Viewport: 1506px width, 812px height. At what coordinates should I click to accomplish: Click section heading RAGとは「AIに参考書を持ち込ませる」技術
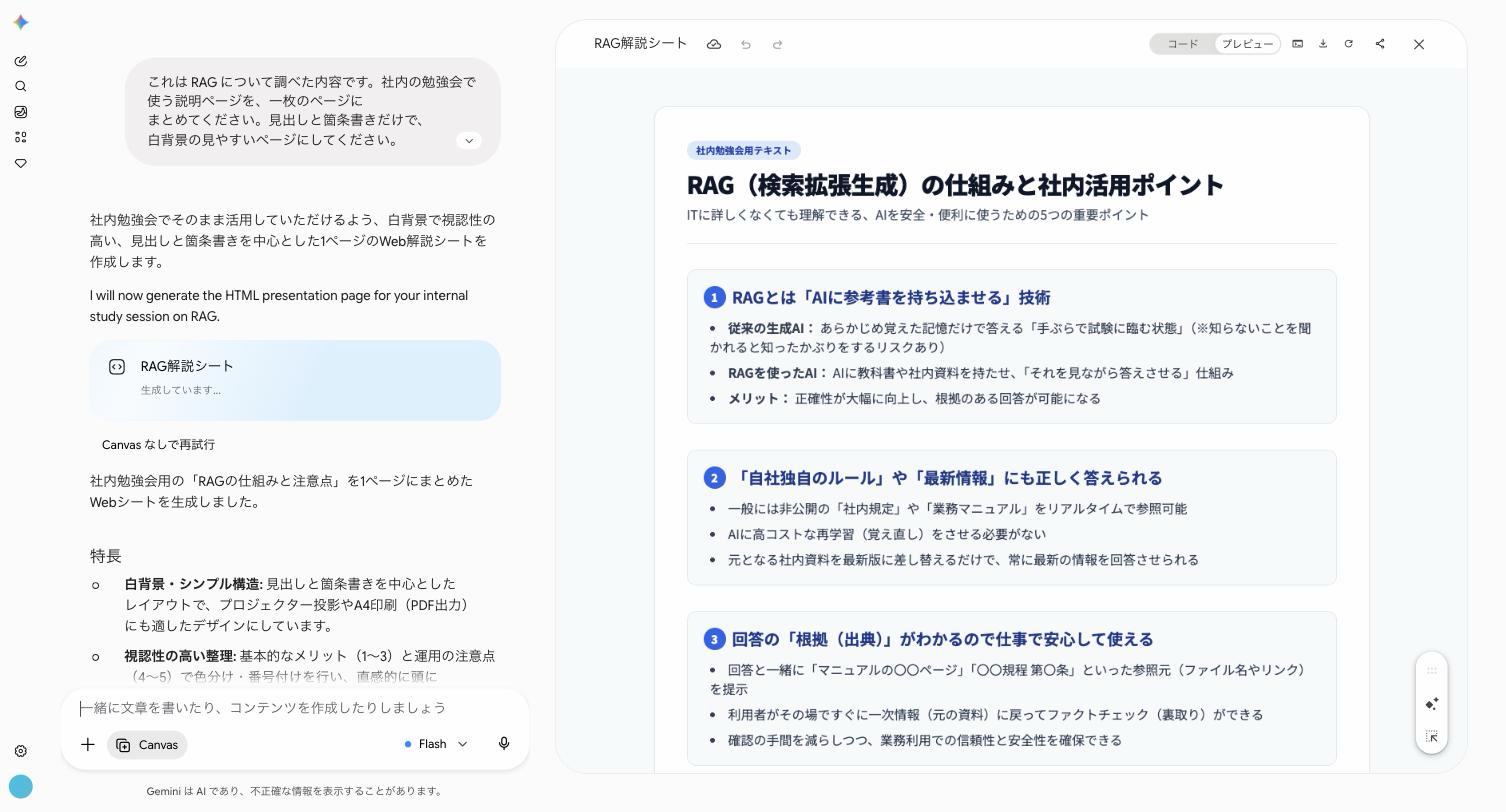pyautogui.click(x=891, y=298)
